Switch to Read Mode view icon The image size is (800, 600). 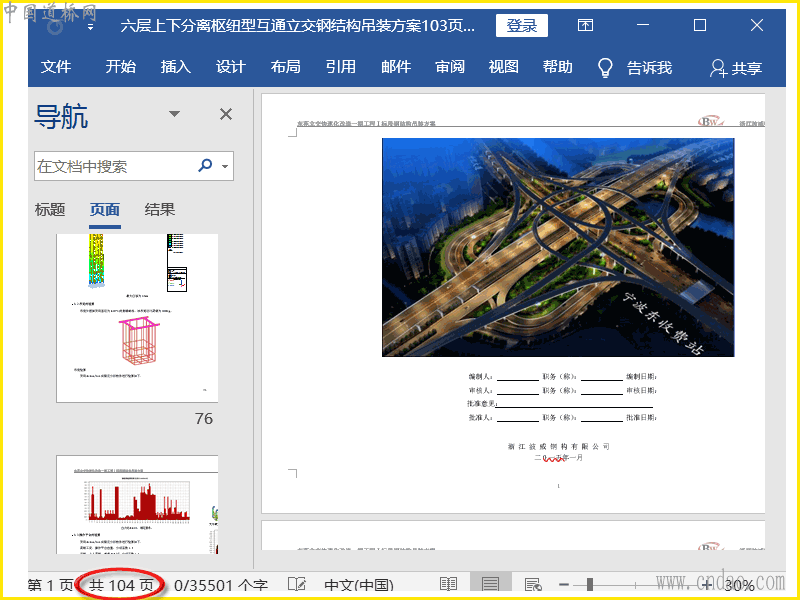click(448, 584)
